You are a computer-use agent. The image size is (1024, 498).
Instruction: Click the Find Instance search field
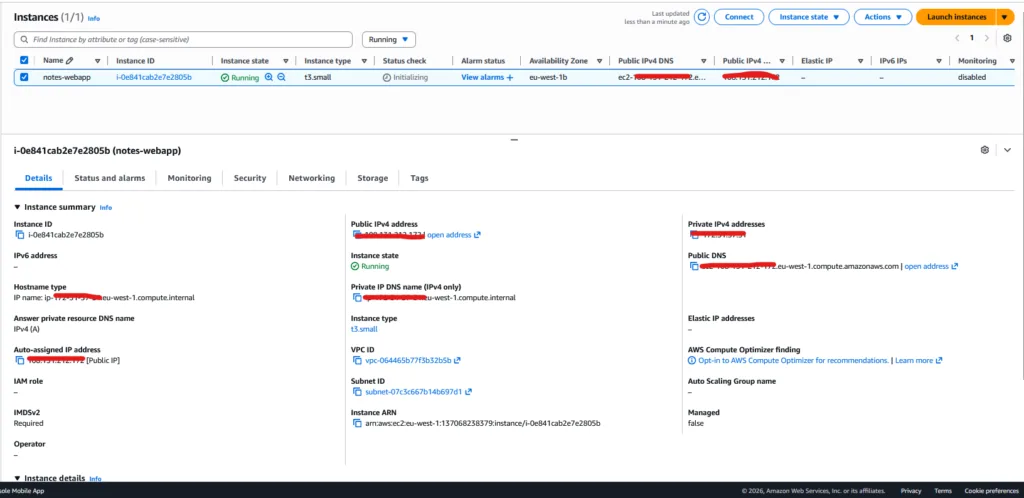[185, 39]
